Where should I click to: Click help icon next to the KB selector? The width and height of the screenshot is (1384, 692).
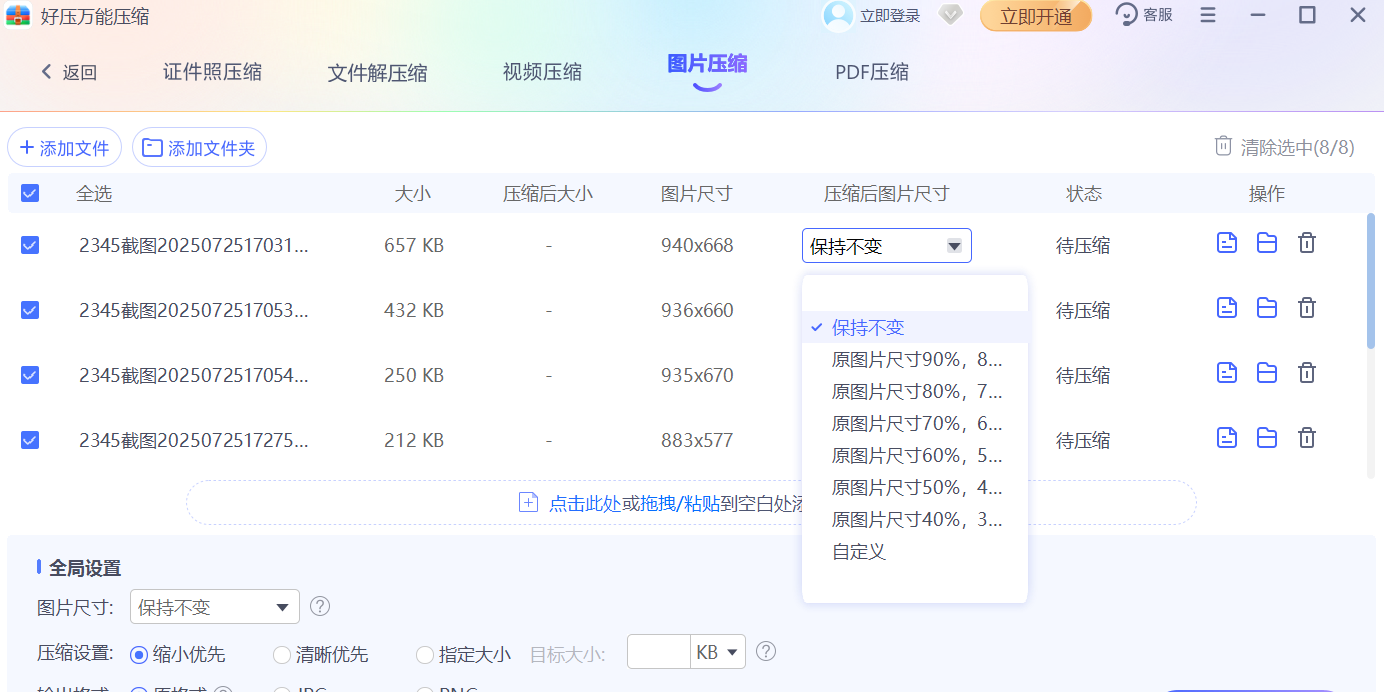[766, 652]
